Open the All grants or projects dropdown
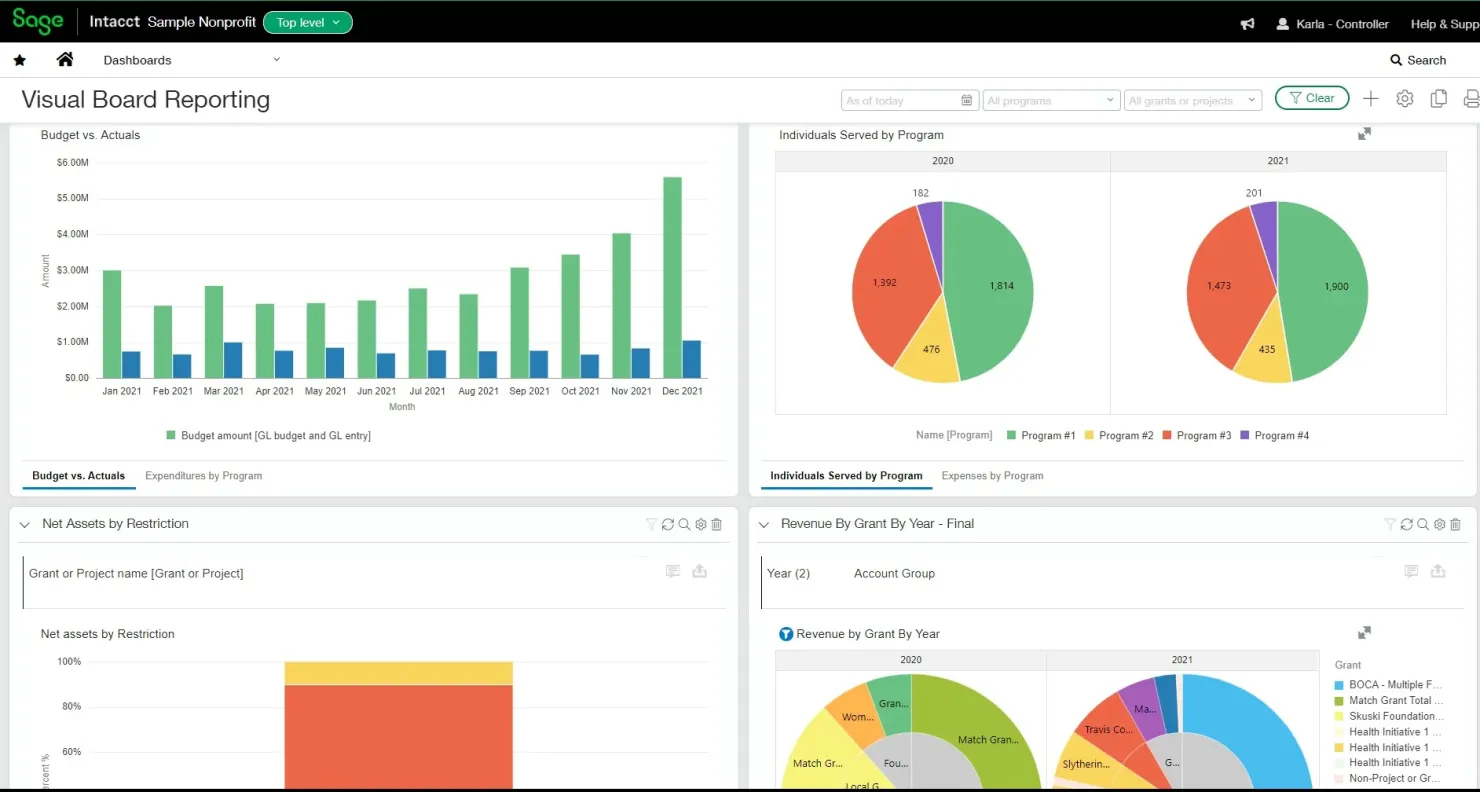 [1192, 100]
